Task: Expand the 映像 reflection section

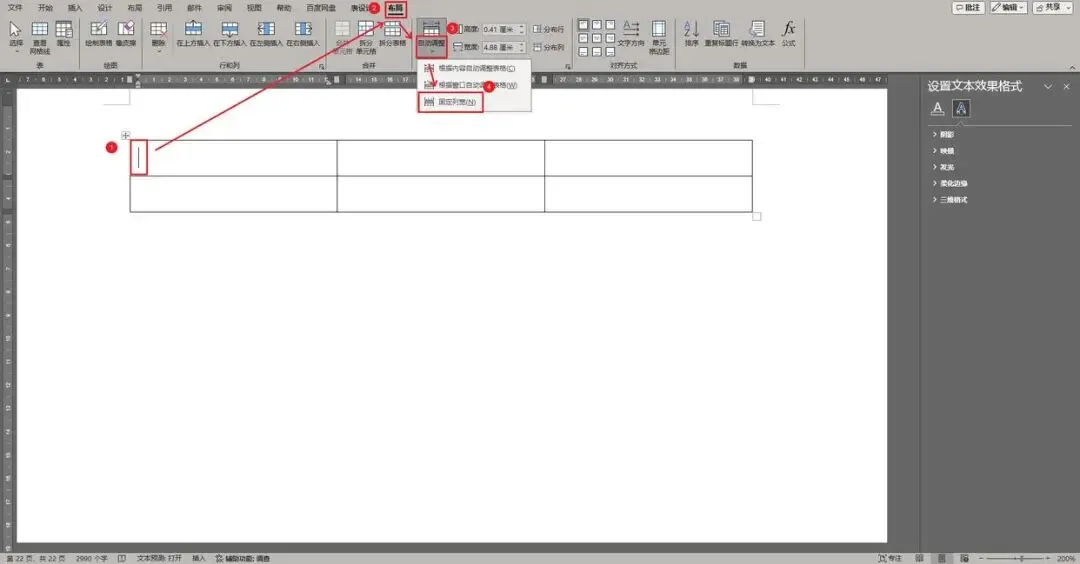Action: coord(944,151)
